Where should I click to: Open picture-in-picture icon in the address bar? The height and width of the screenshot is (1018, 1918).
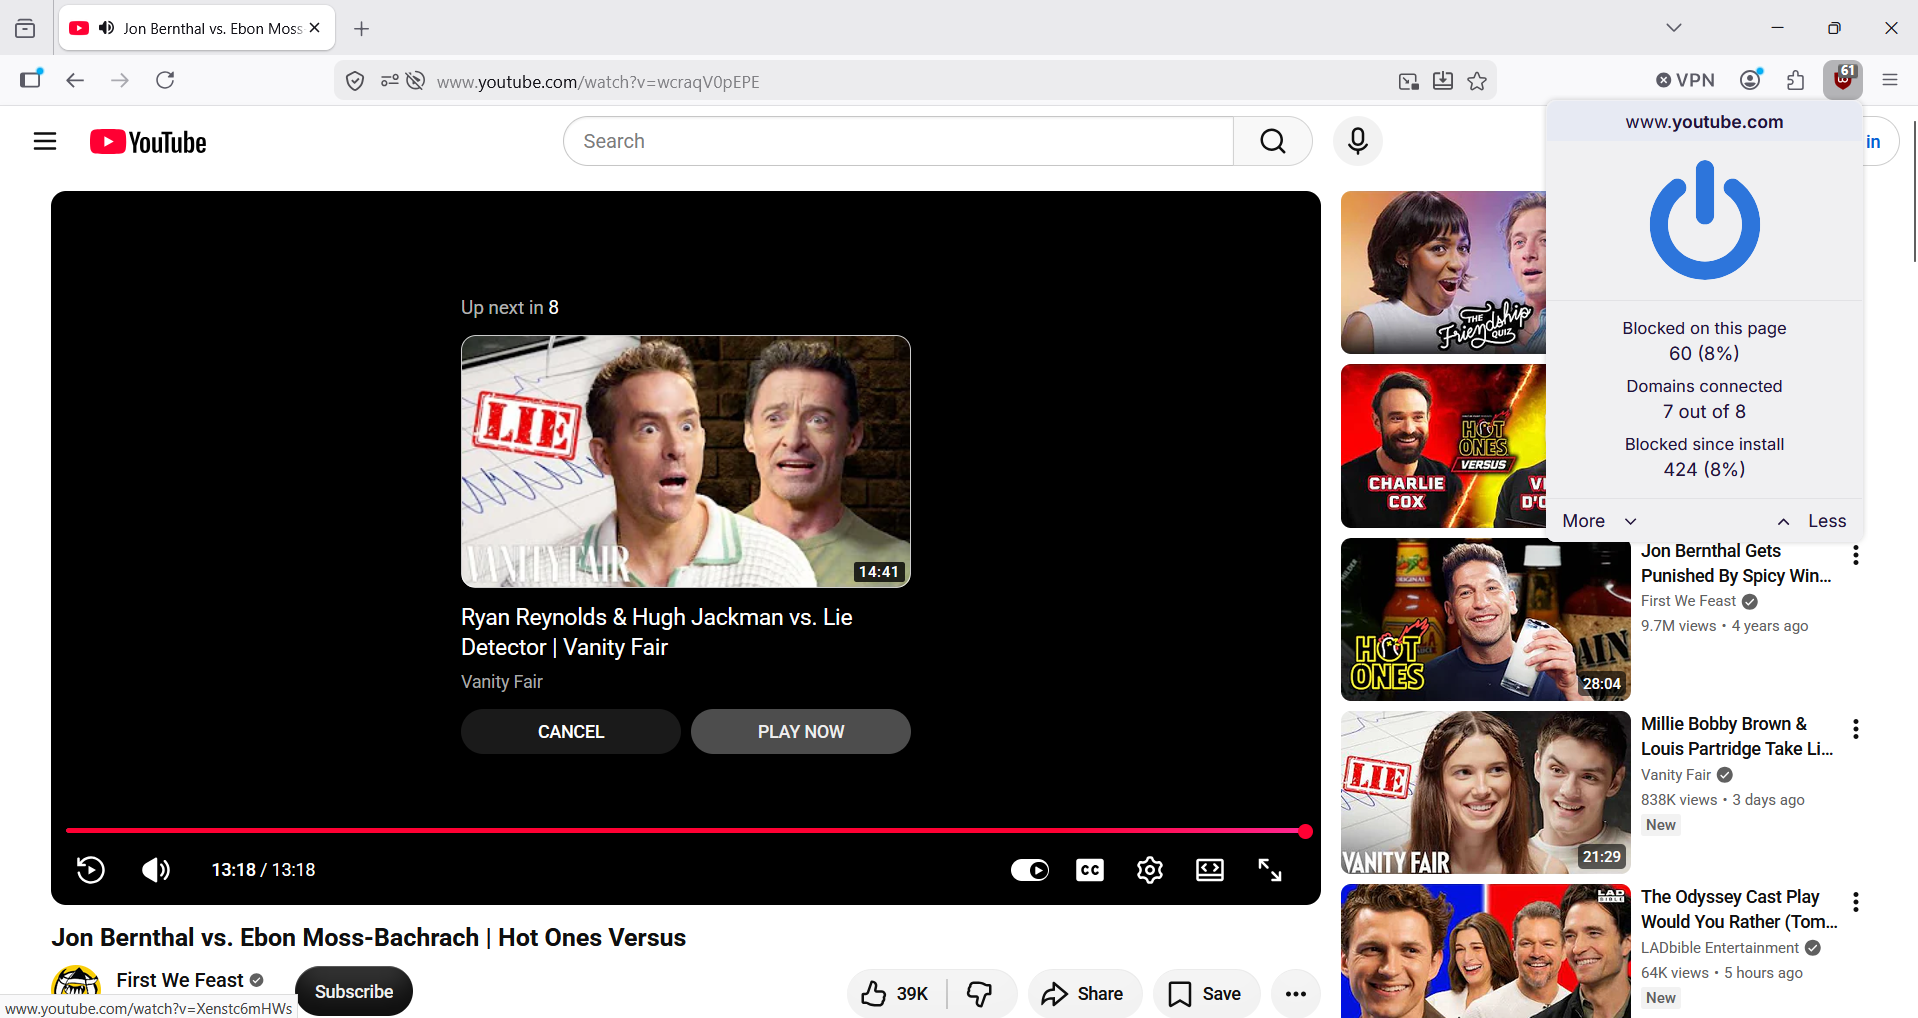tap(1409, 81)
